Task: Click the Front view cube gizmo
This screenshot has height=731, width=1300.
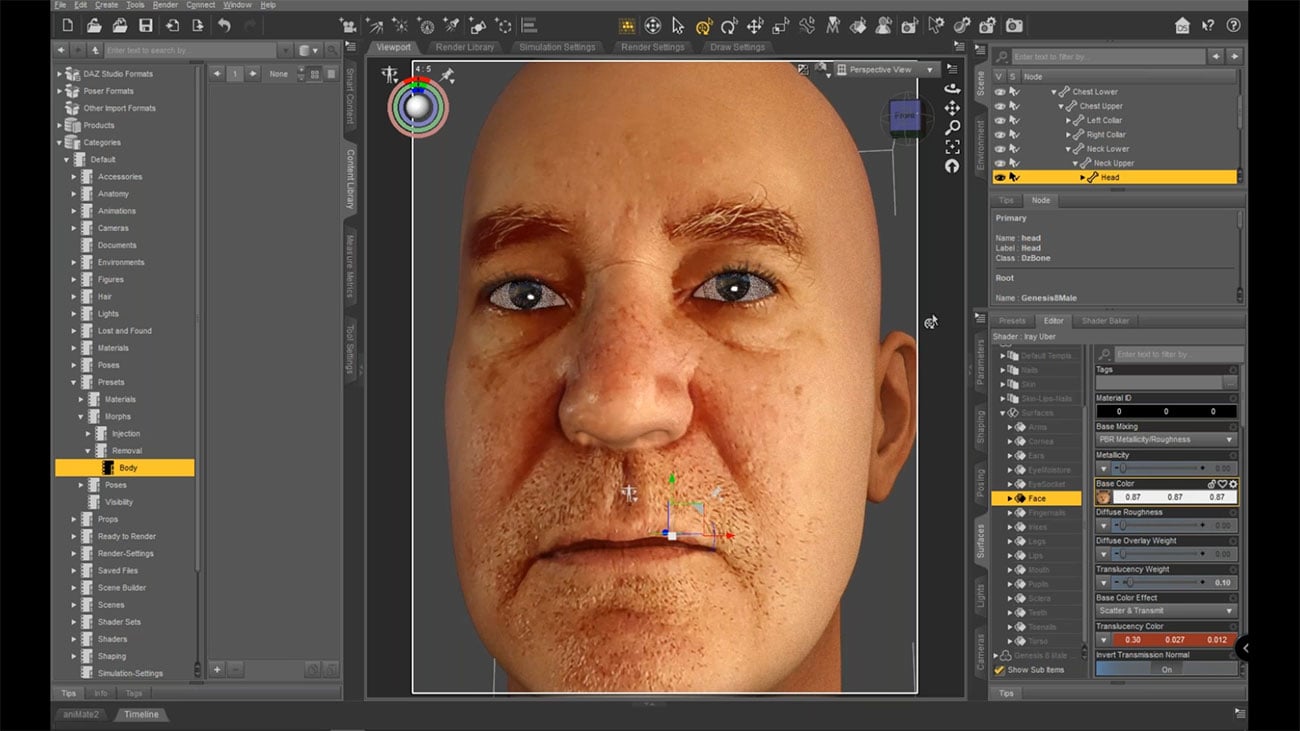Action: 907,116
